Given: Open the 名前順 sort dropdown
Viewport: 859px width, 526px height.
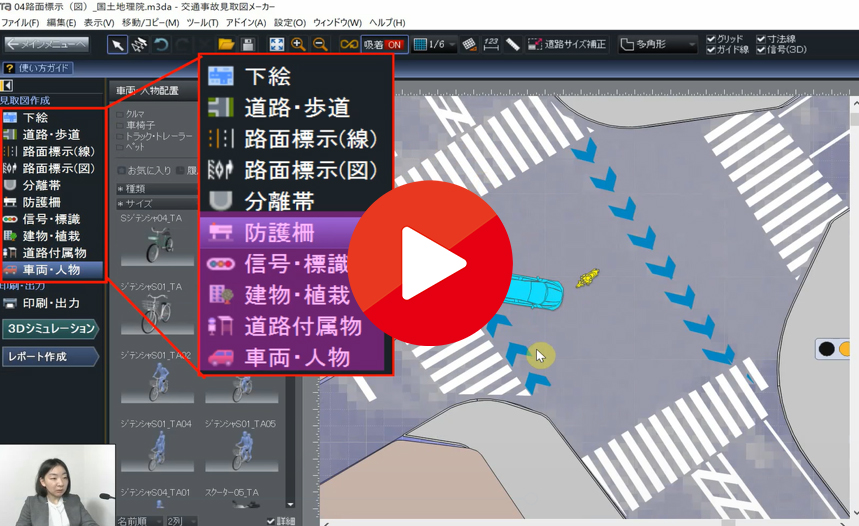Looking at the screenshot, I should [138, 521].
